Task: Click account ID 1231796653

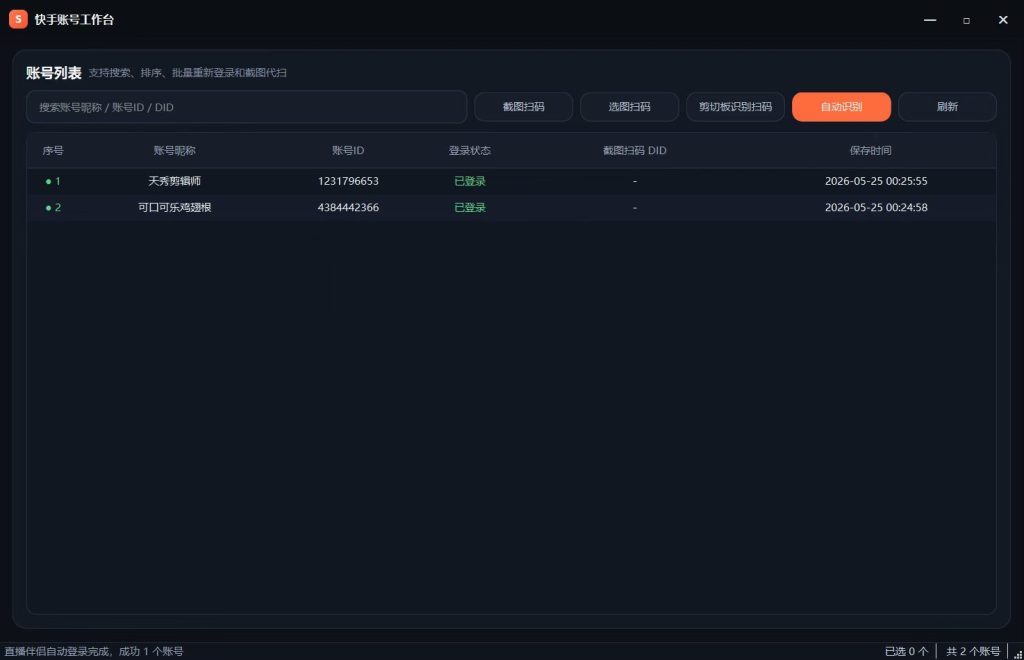Action: (x=348, y=181)
